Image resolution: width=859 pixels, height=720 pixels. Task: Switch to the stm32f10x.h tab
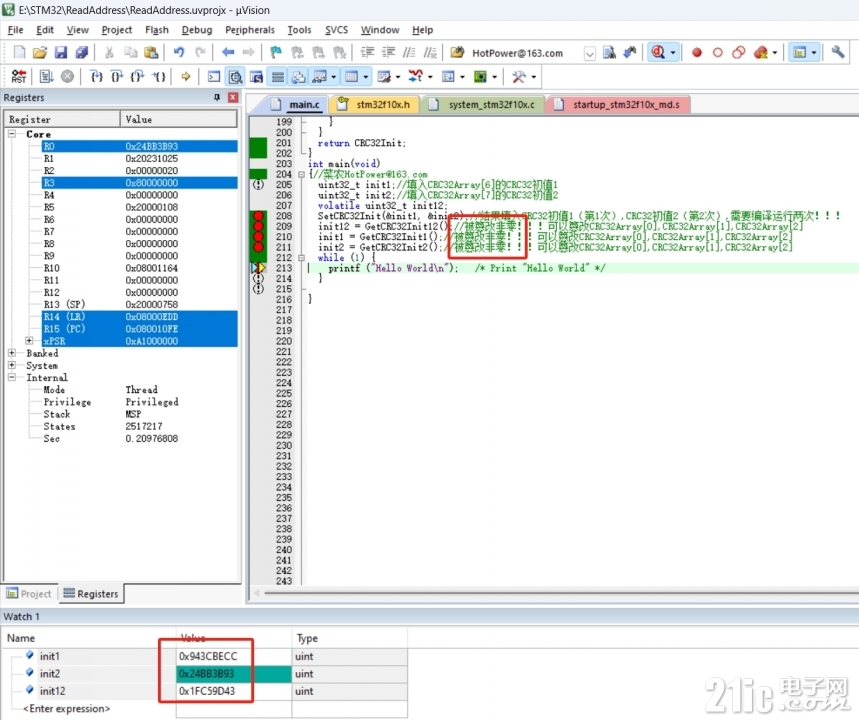coord(374,104)
